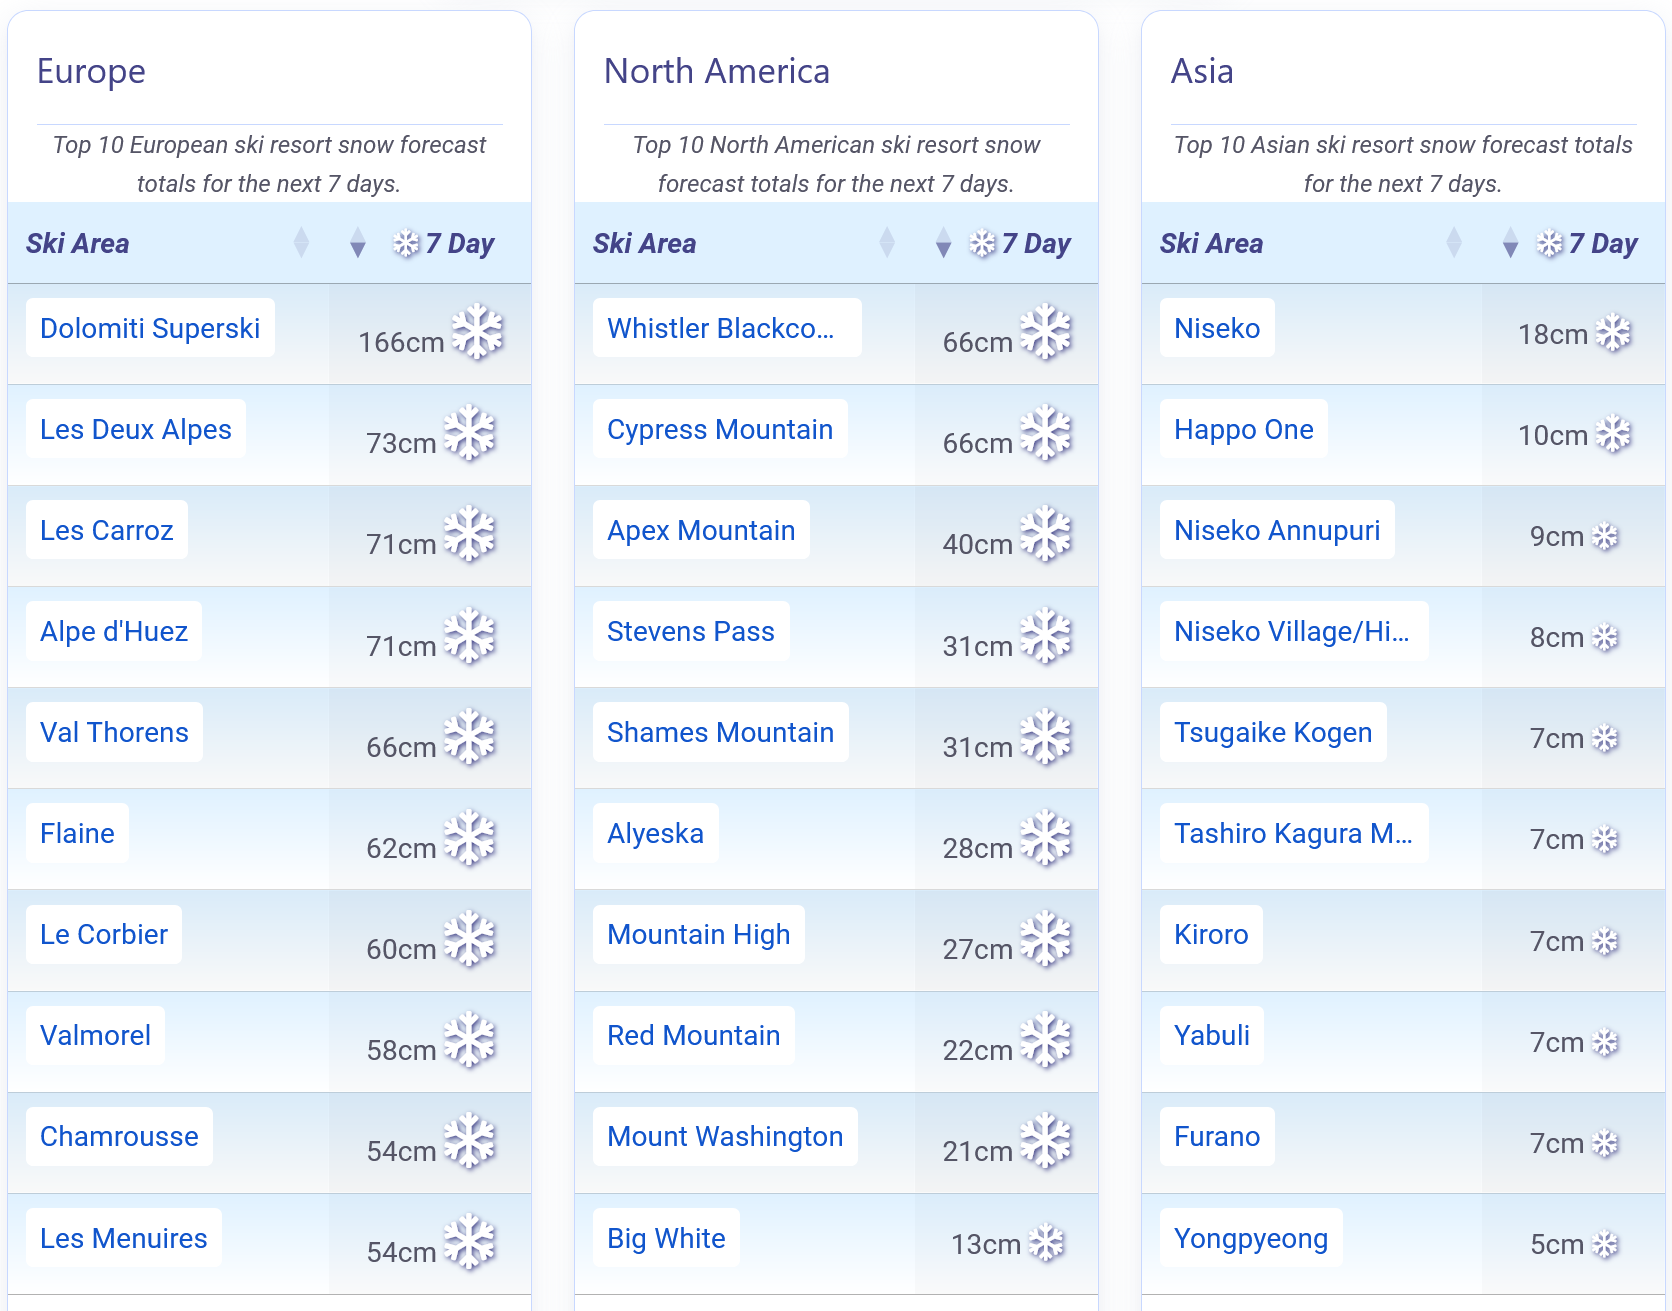Click the snowflake icon in Val Thorens row
Viewport: 1672px width, 1311px height.
point(469,737)
